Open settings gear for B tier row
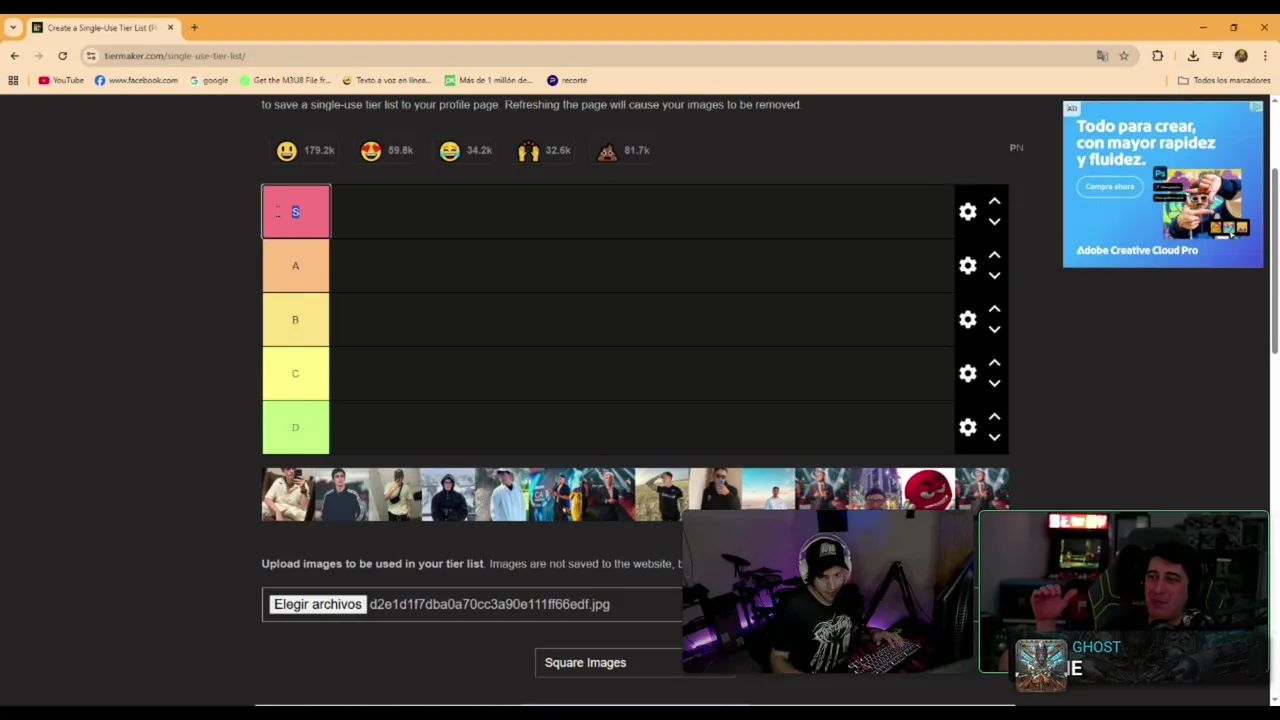The image size is (1280, 720). click(x=967, y=320)
